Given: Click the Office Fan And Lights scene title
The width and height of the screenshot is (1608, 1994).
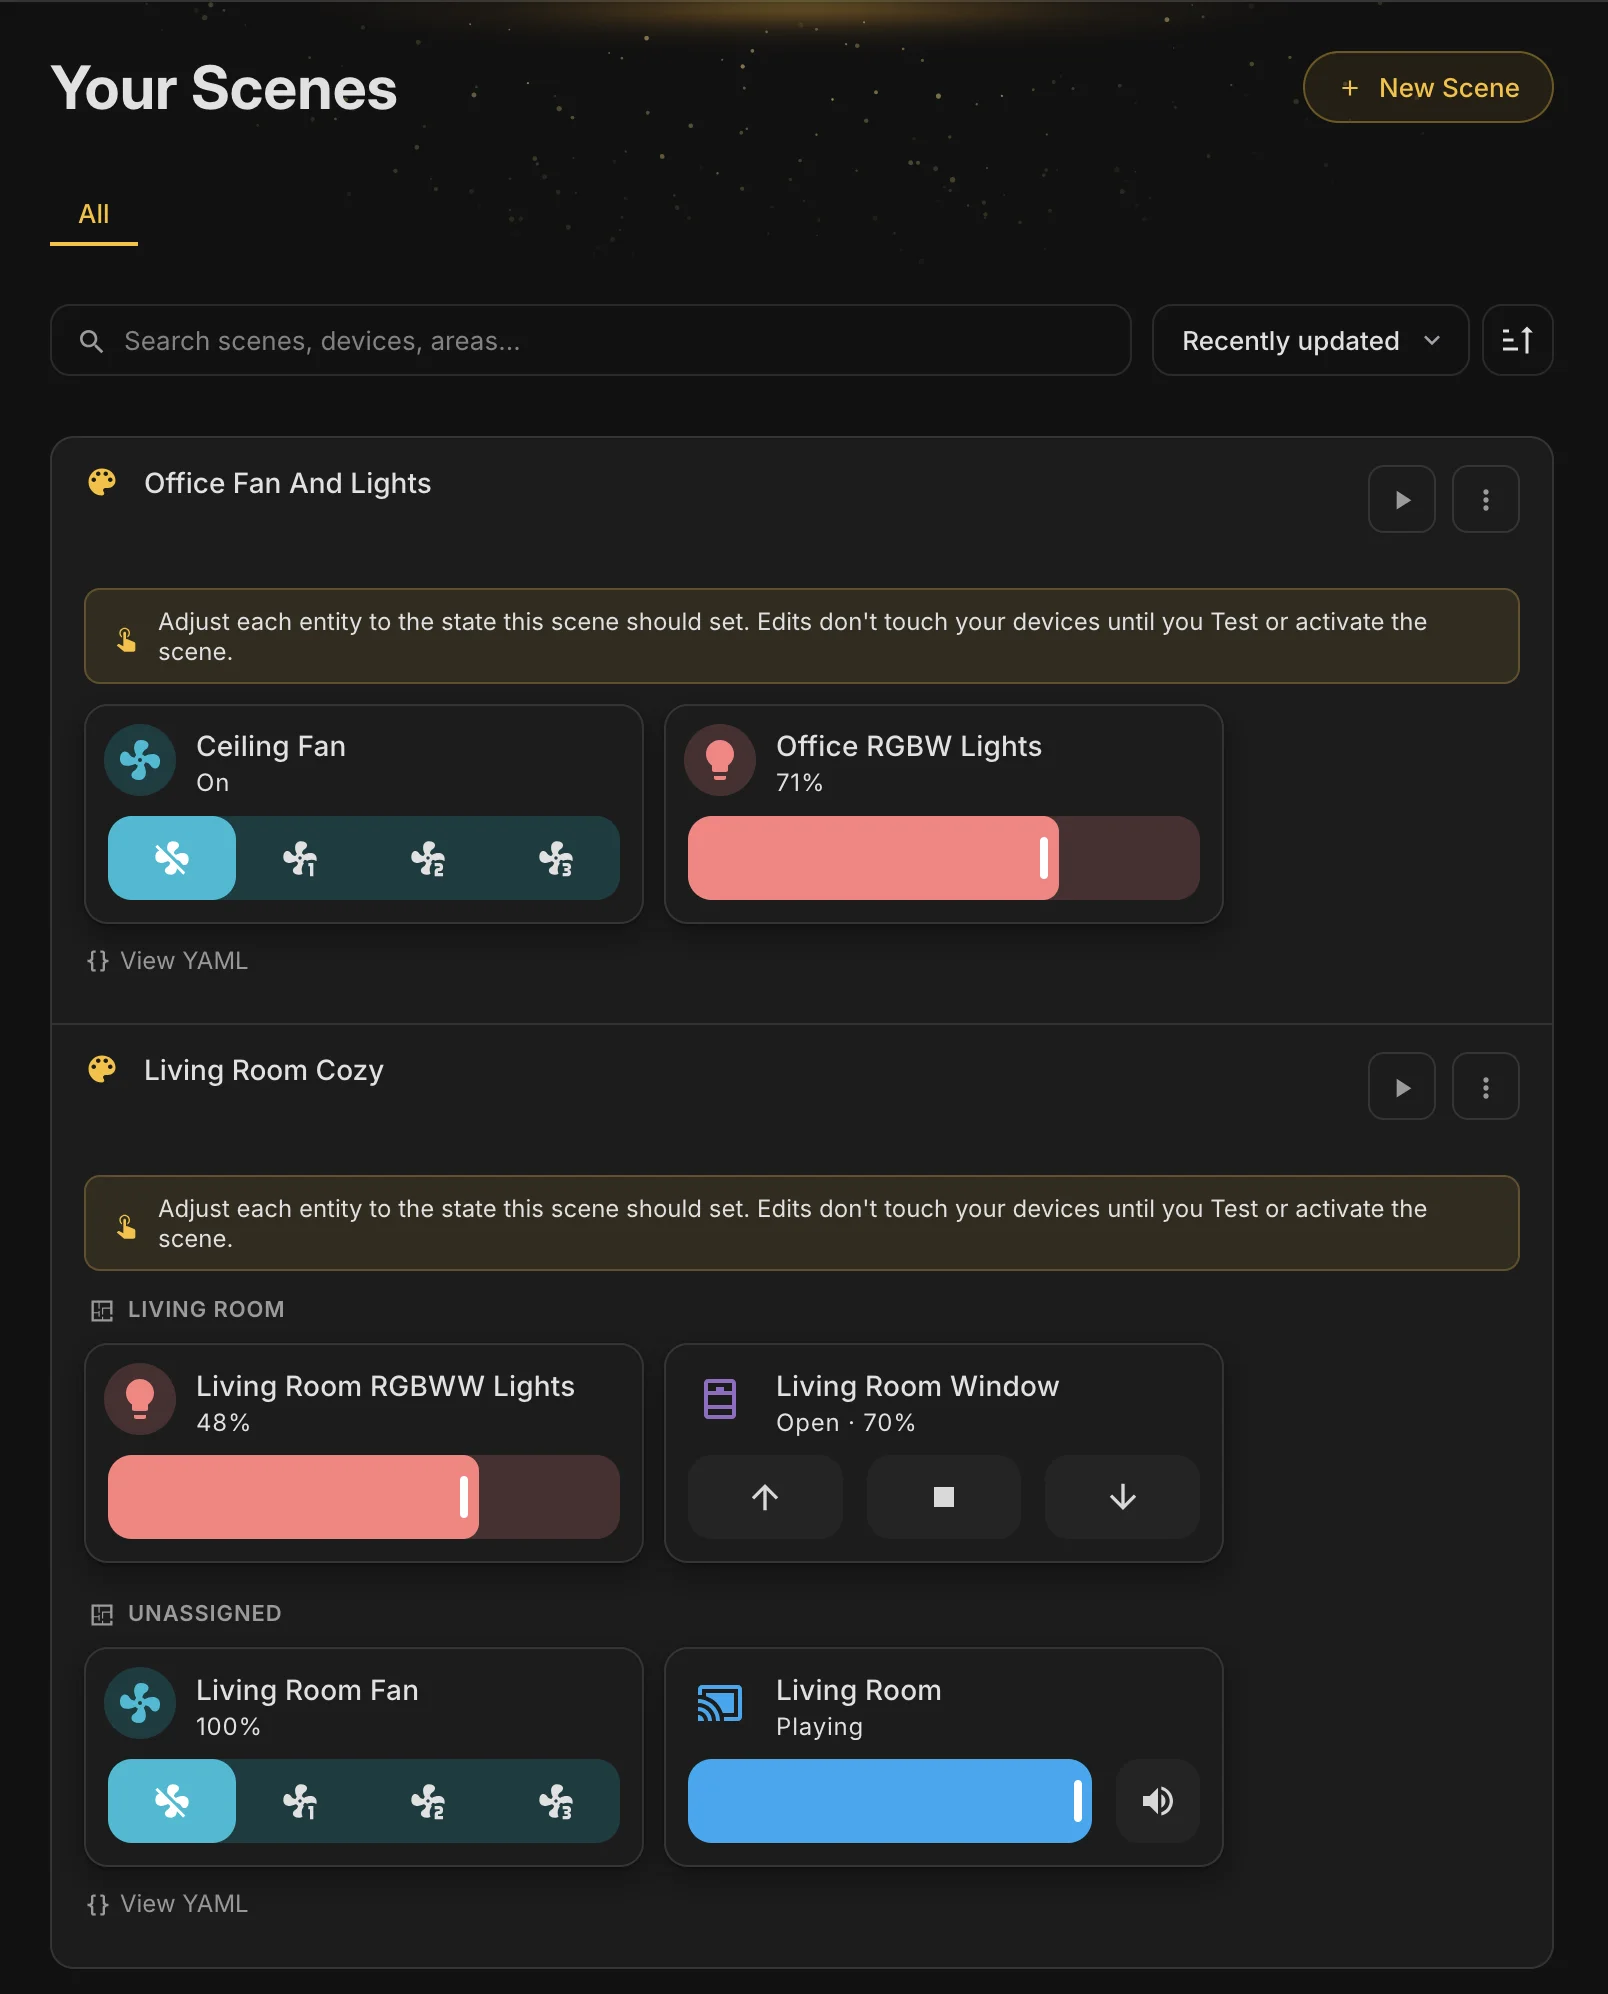Looking at the screenshot, I should 288,483.
